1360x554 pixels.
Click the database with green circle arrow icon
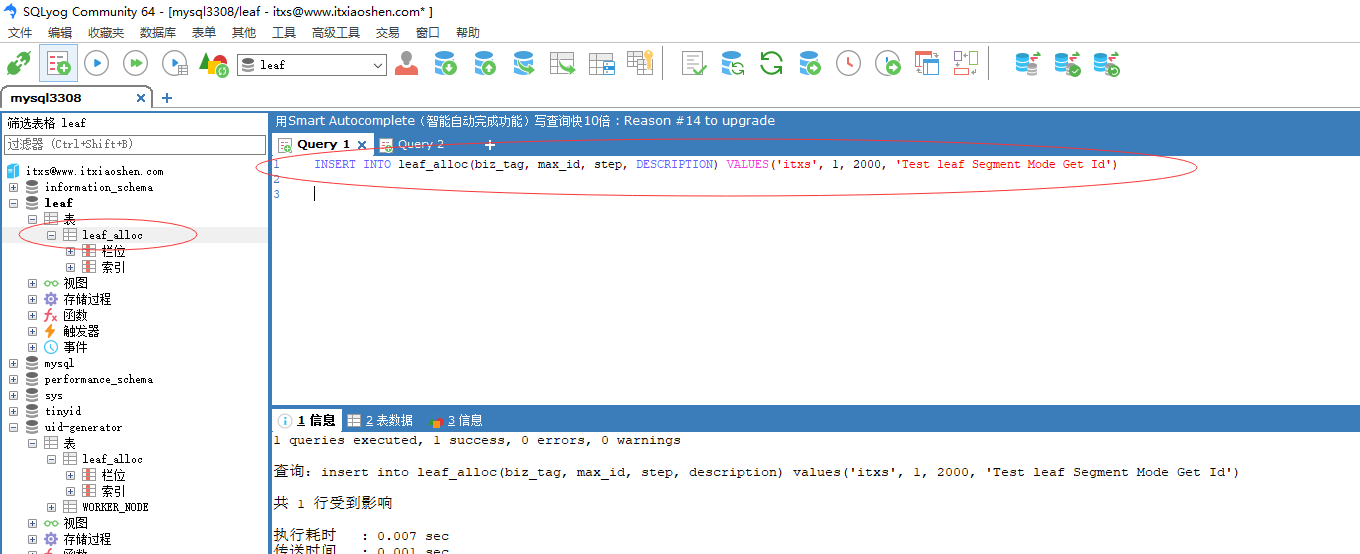pos(810,64)
